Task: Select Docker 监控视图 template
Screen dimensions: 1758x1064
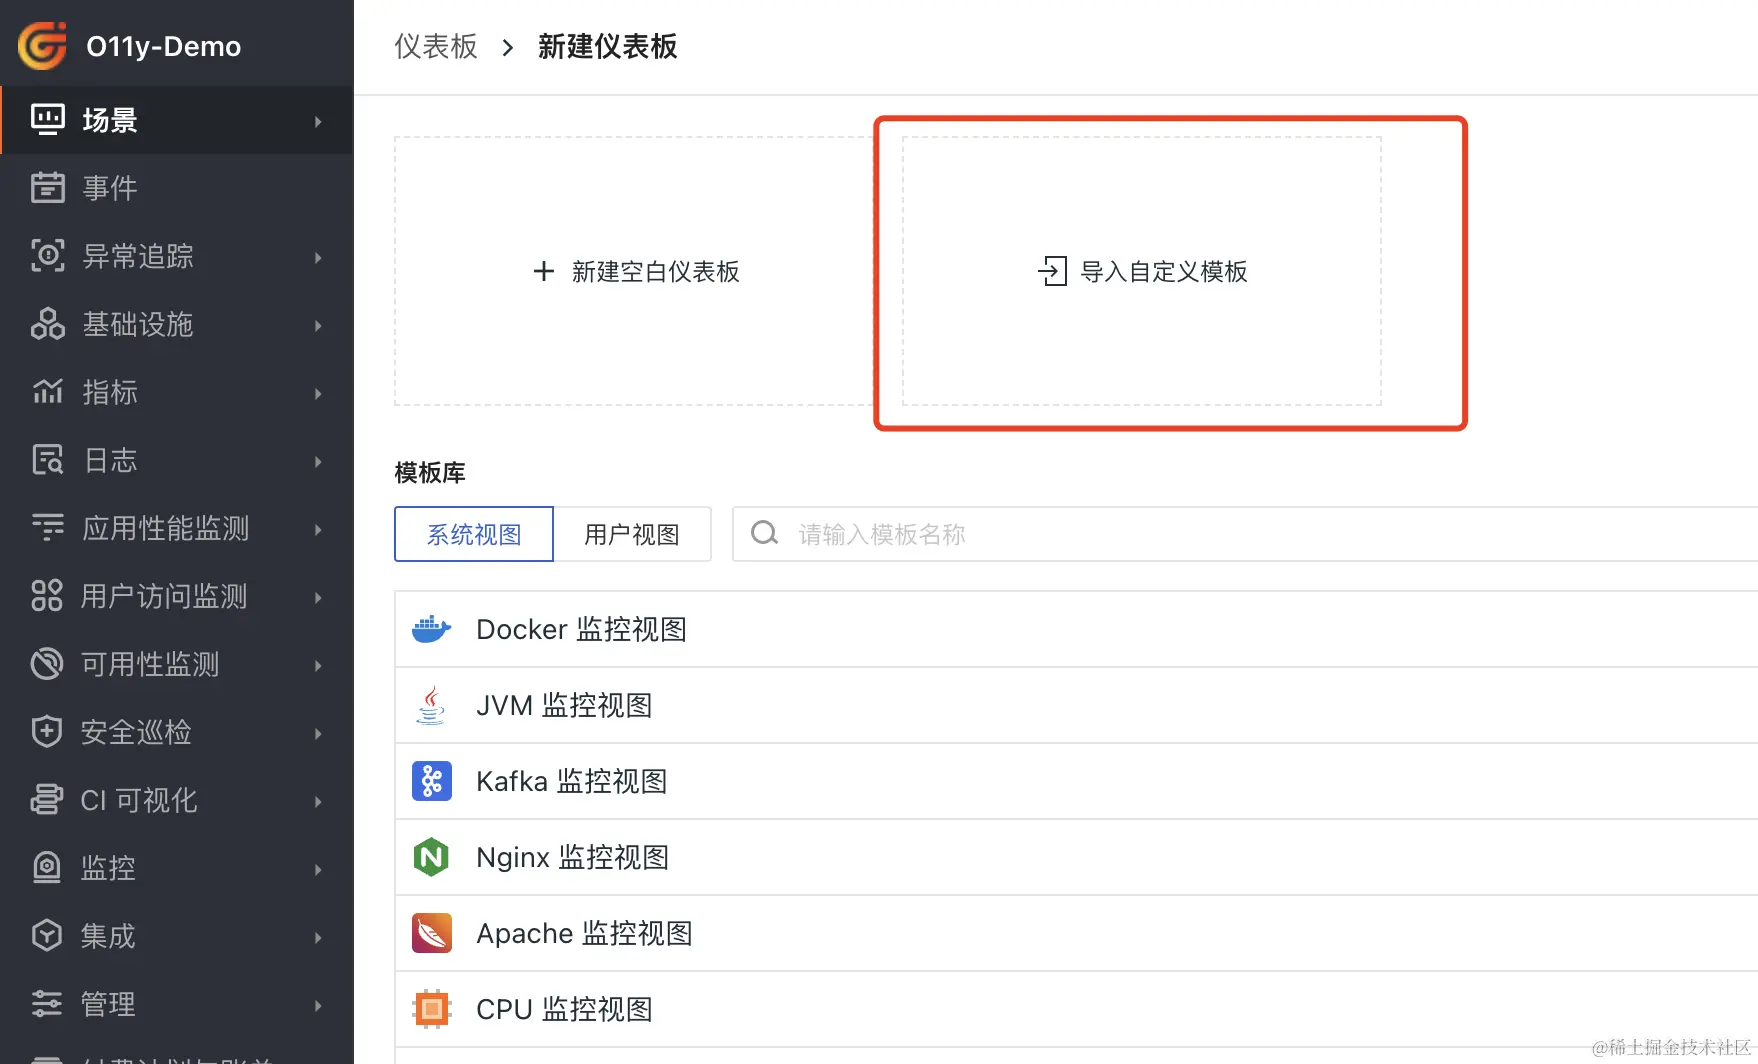Action: (x=1076, y=629)
